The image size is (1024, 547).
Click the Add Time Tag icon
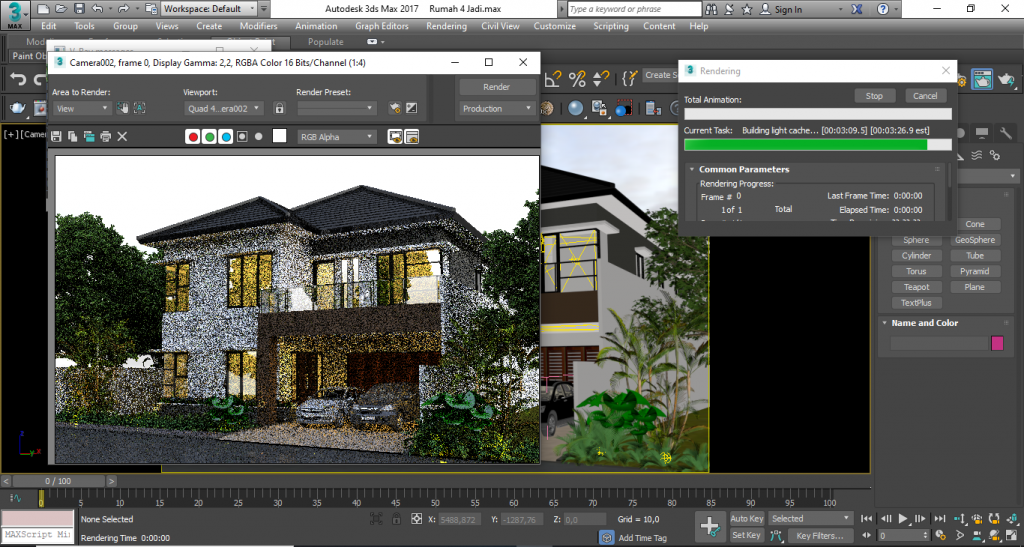point(607,538)
